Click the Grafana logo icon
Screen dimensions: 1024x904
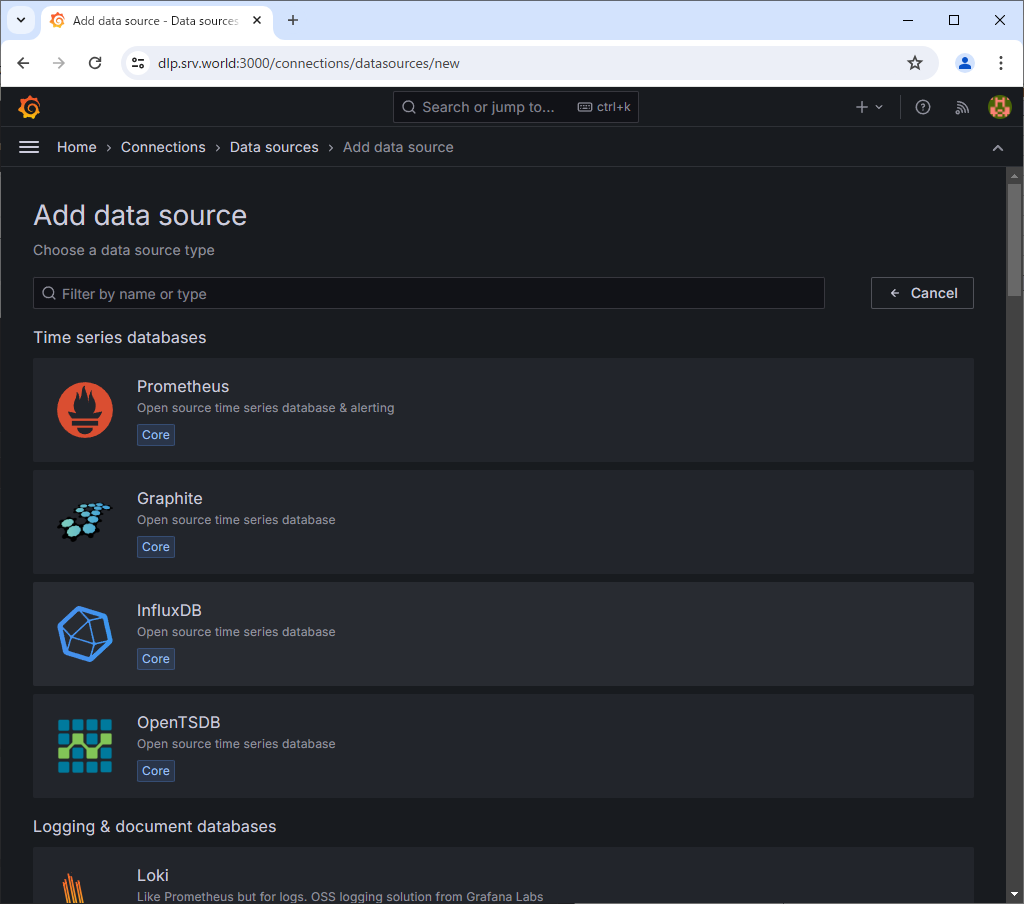point(29,107)
